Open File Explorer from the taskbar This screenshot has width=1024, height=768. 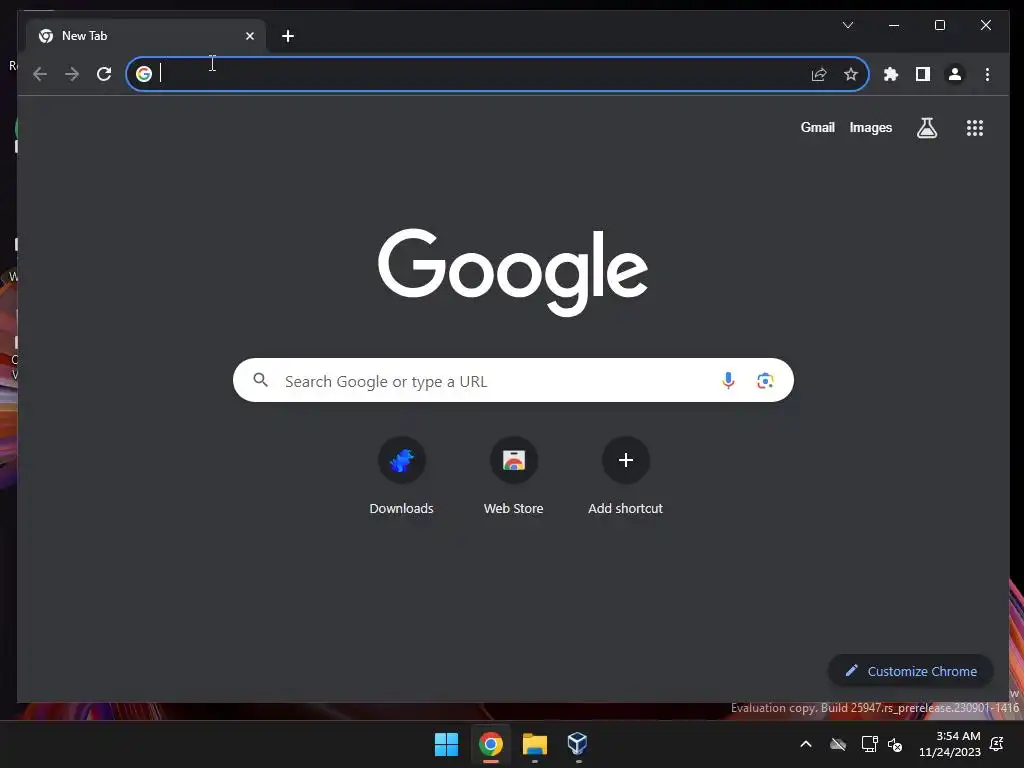click(x=535, y=744)
